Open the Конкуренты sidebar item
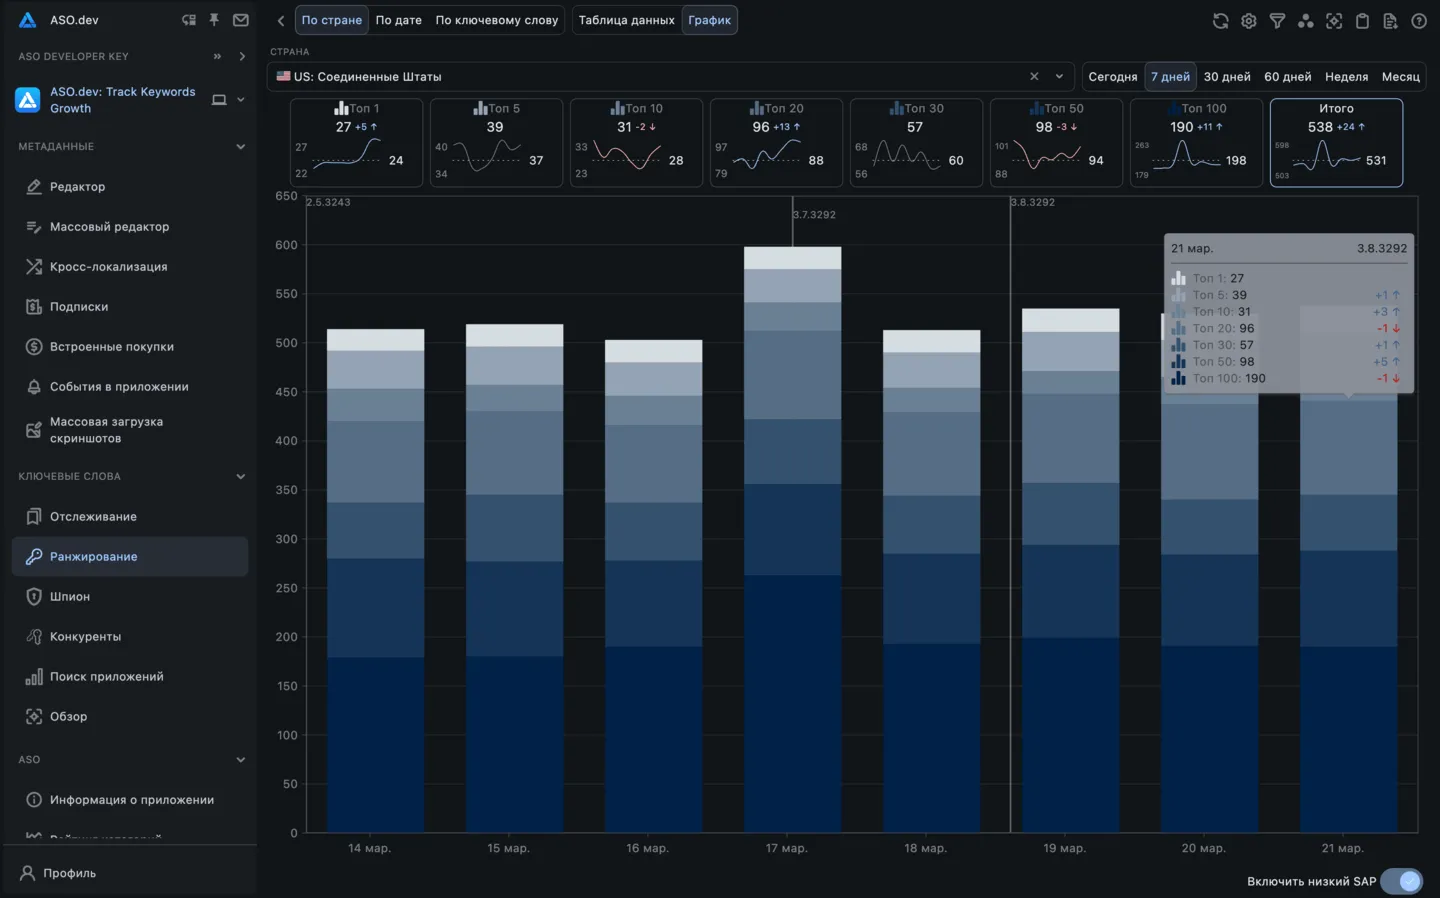This screenshot has width=1440, height=898. (x=85, y=637)
